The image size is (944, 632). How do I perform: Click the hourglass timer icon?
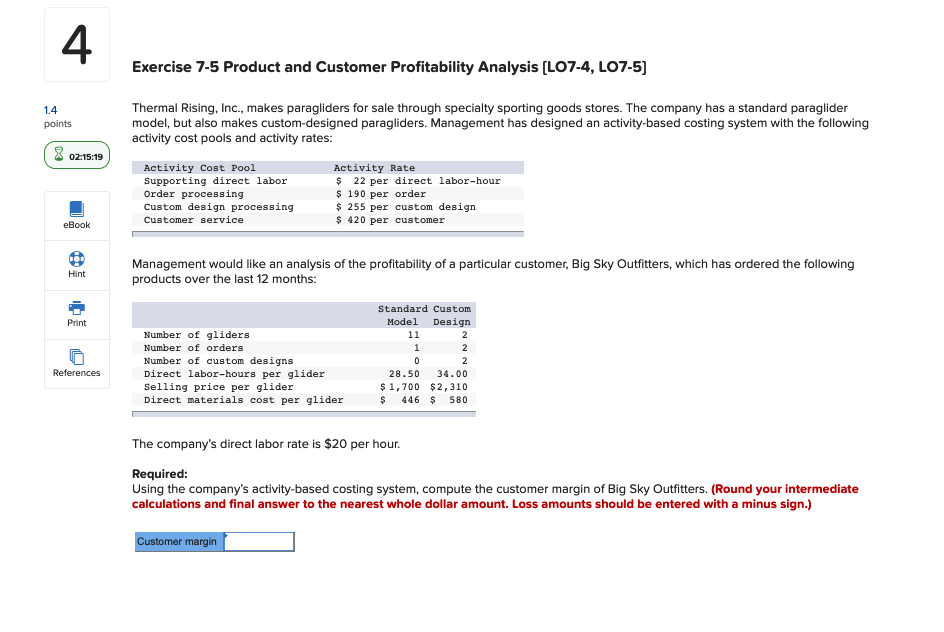click(58, 155)
